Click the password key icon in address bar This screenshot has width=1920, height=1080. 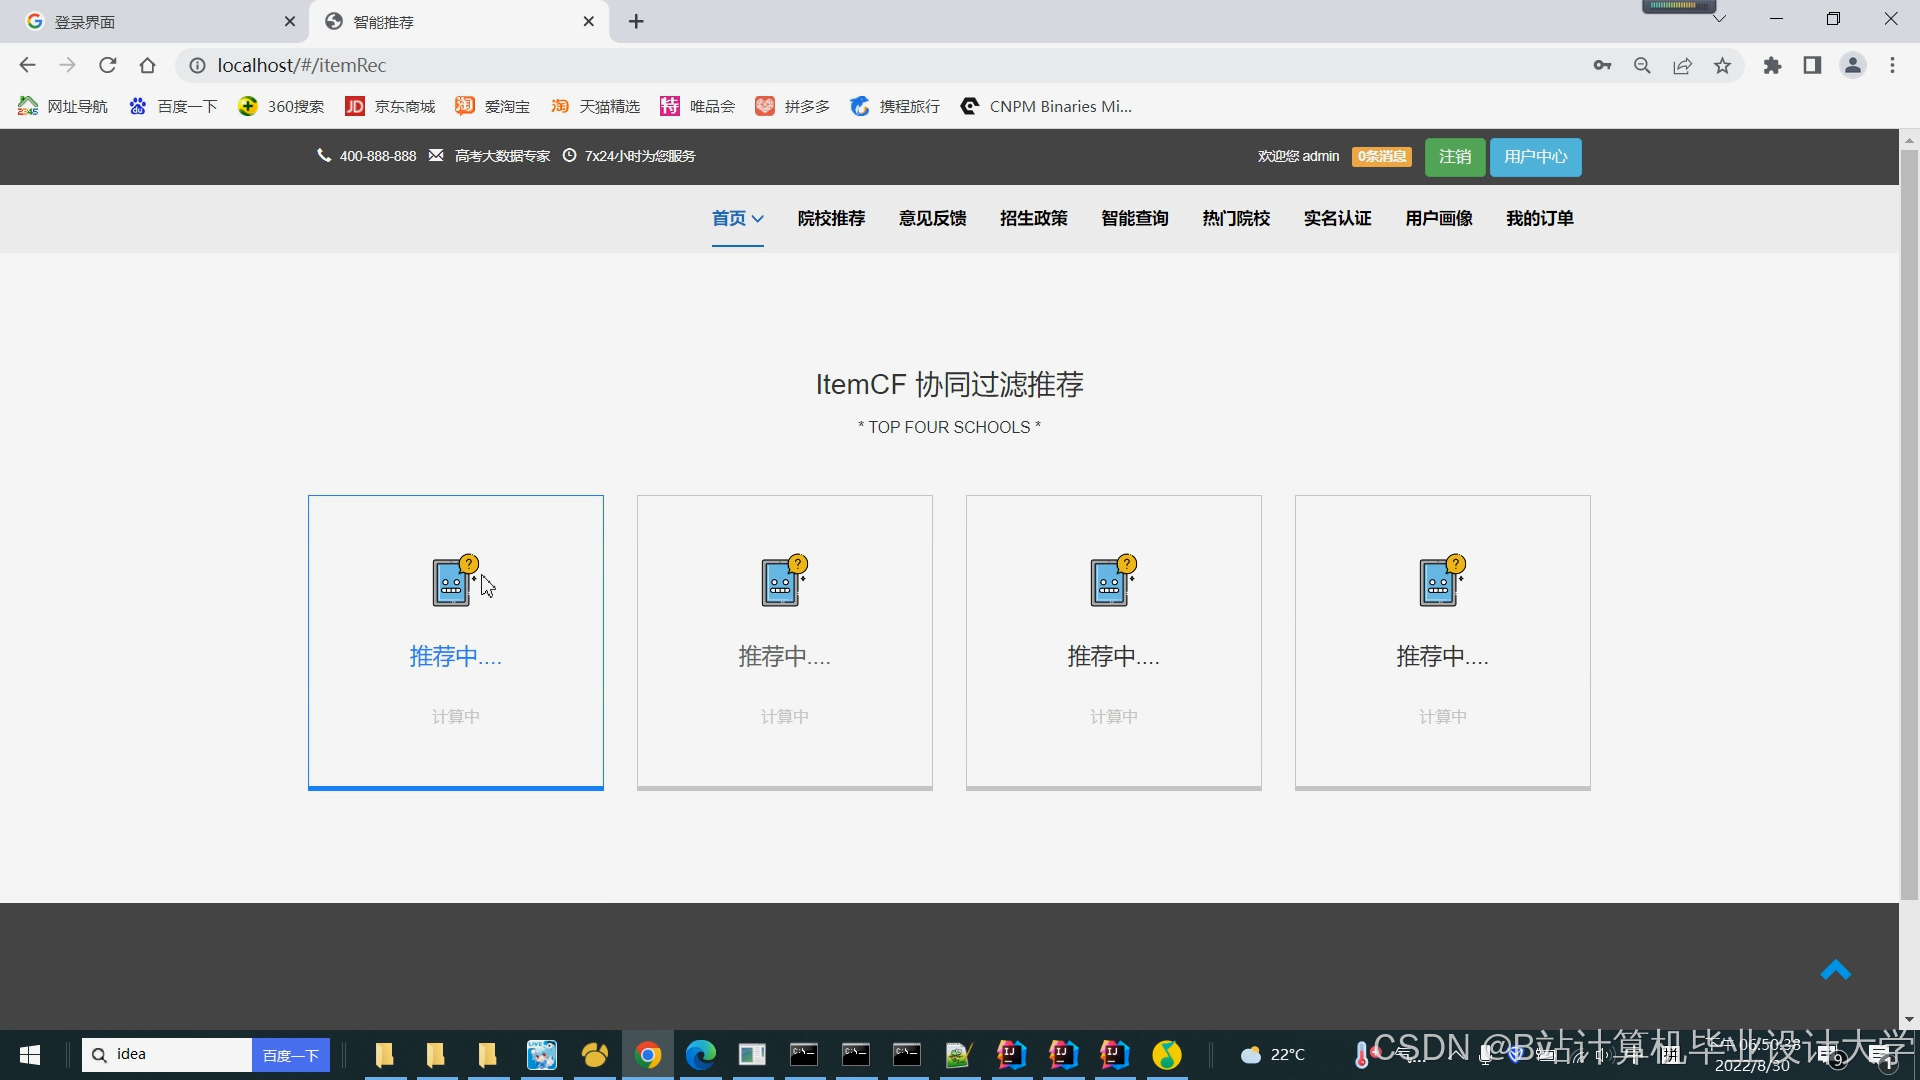(x=1602, y=66)
